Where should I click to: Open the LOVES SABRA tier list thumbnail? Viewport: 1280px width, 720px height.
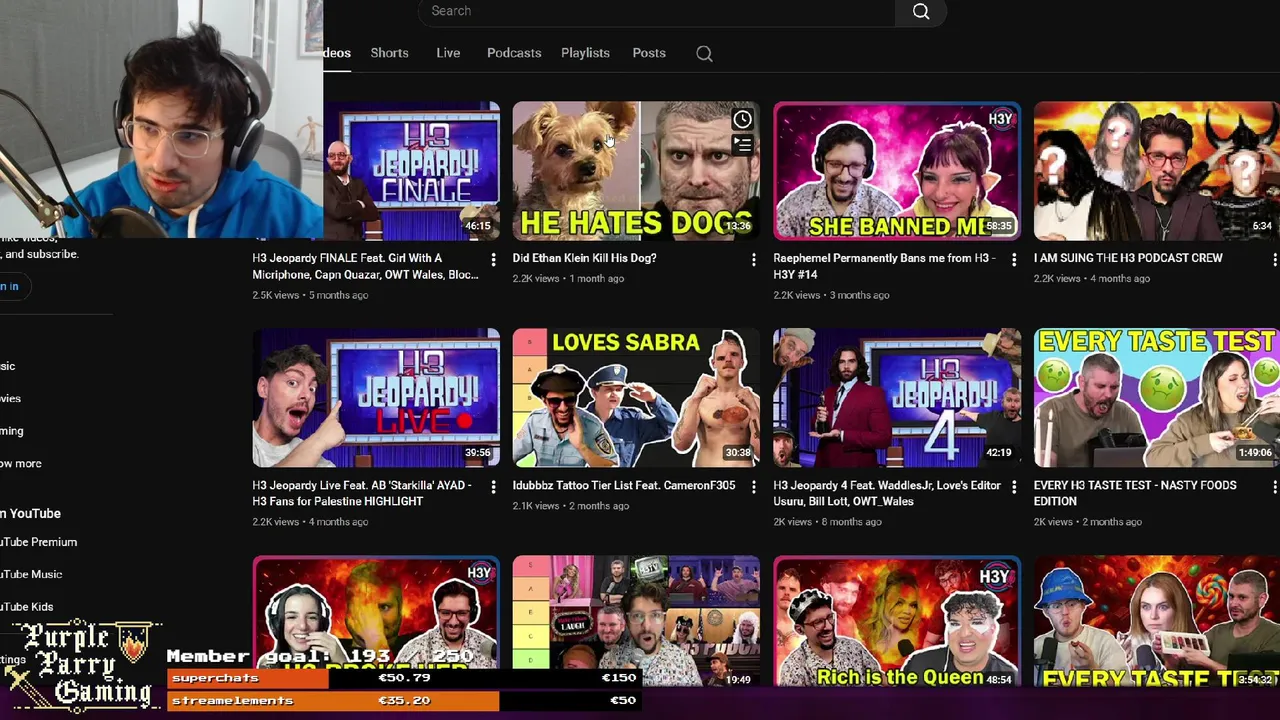(636, 398)
